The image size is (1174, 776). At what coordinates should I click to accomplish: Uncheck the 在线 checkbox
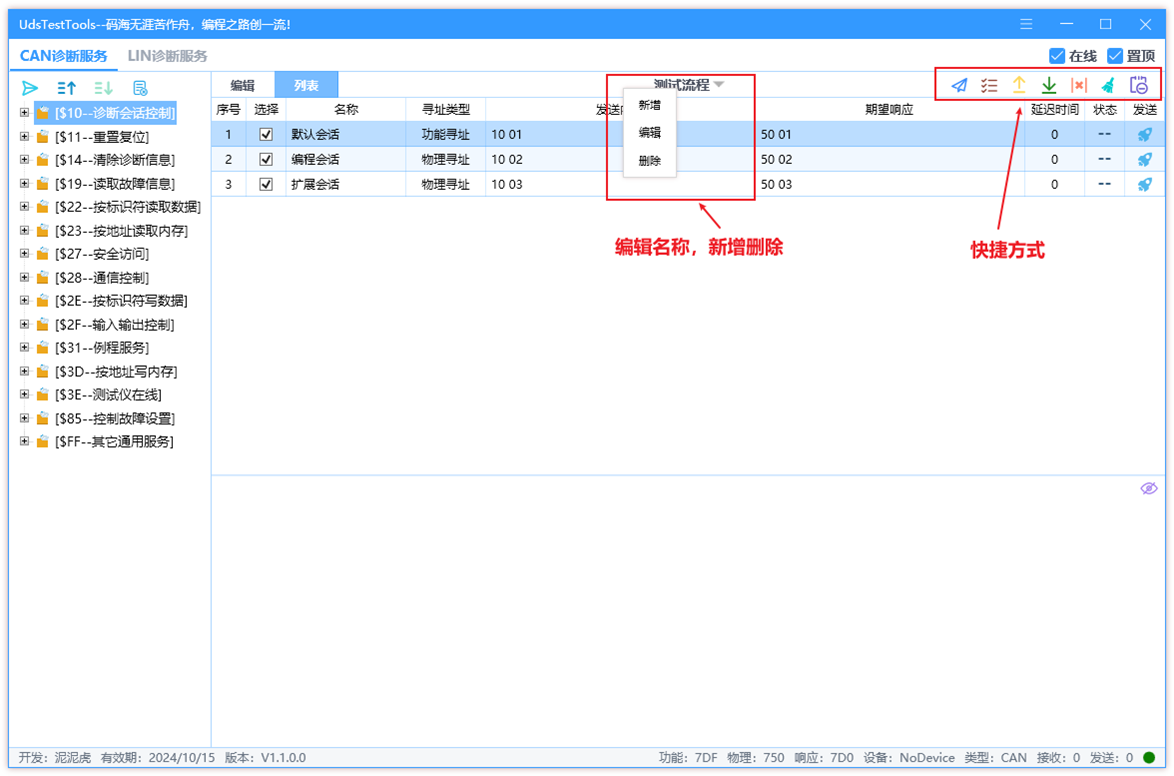click(1057, 56)
